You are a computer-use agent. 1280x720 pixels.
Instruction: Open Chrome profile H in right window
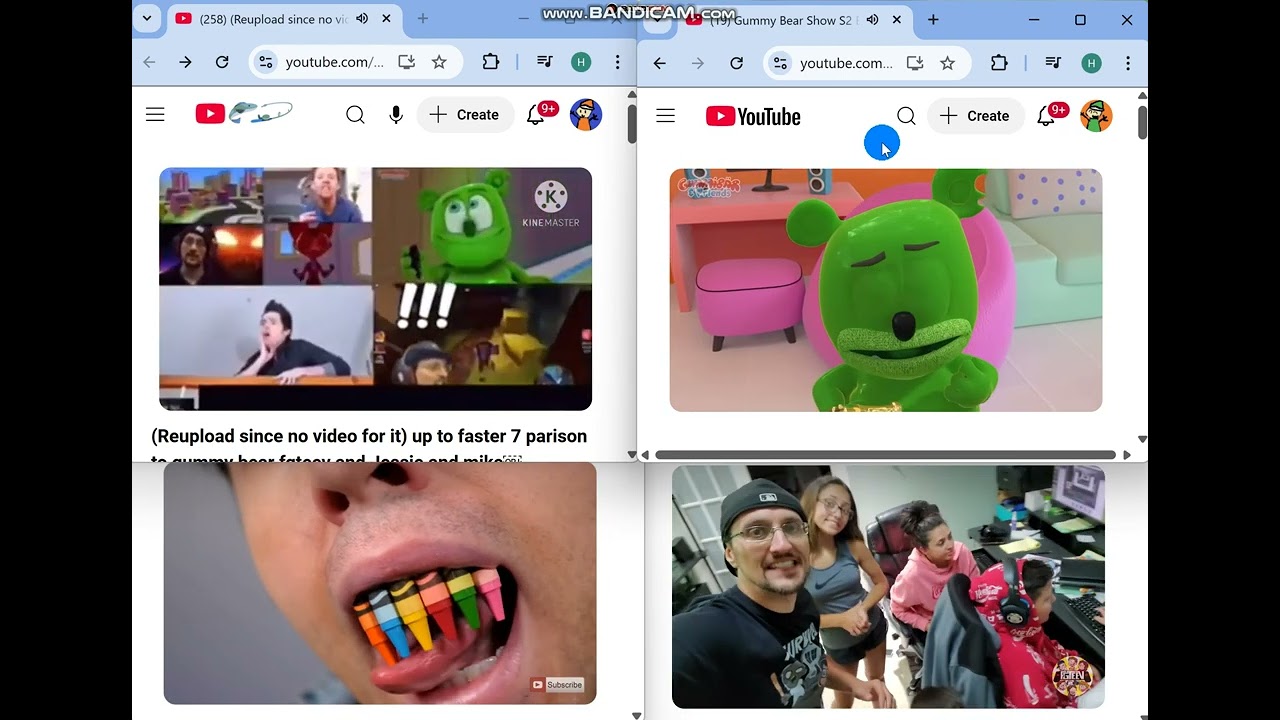pyautogui.click(x=1091, y=63)
